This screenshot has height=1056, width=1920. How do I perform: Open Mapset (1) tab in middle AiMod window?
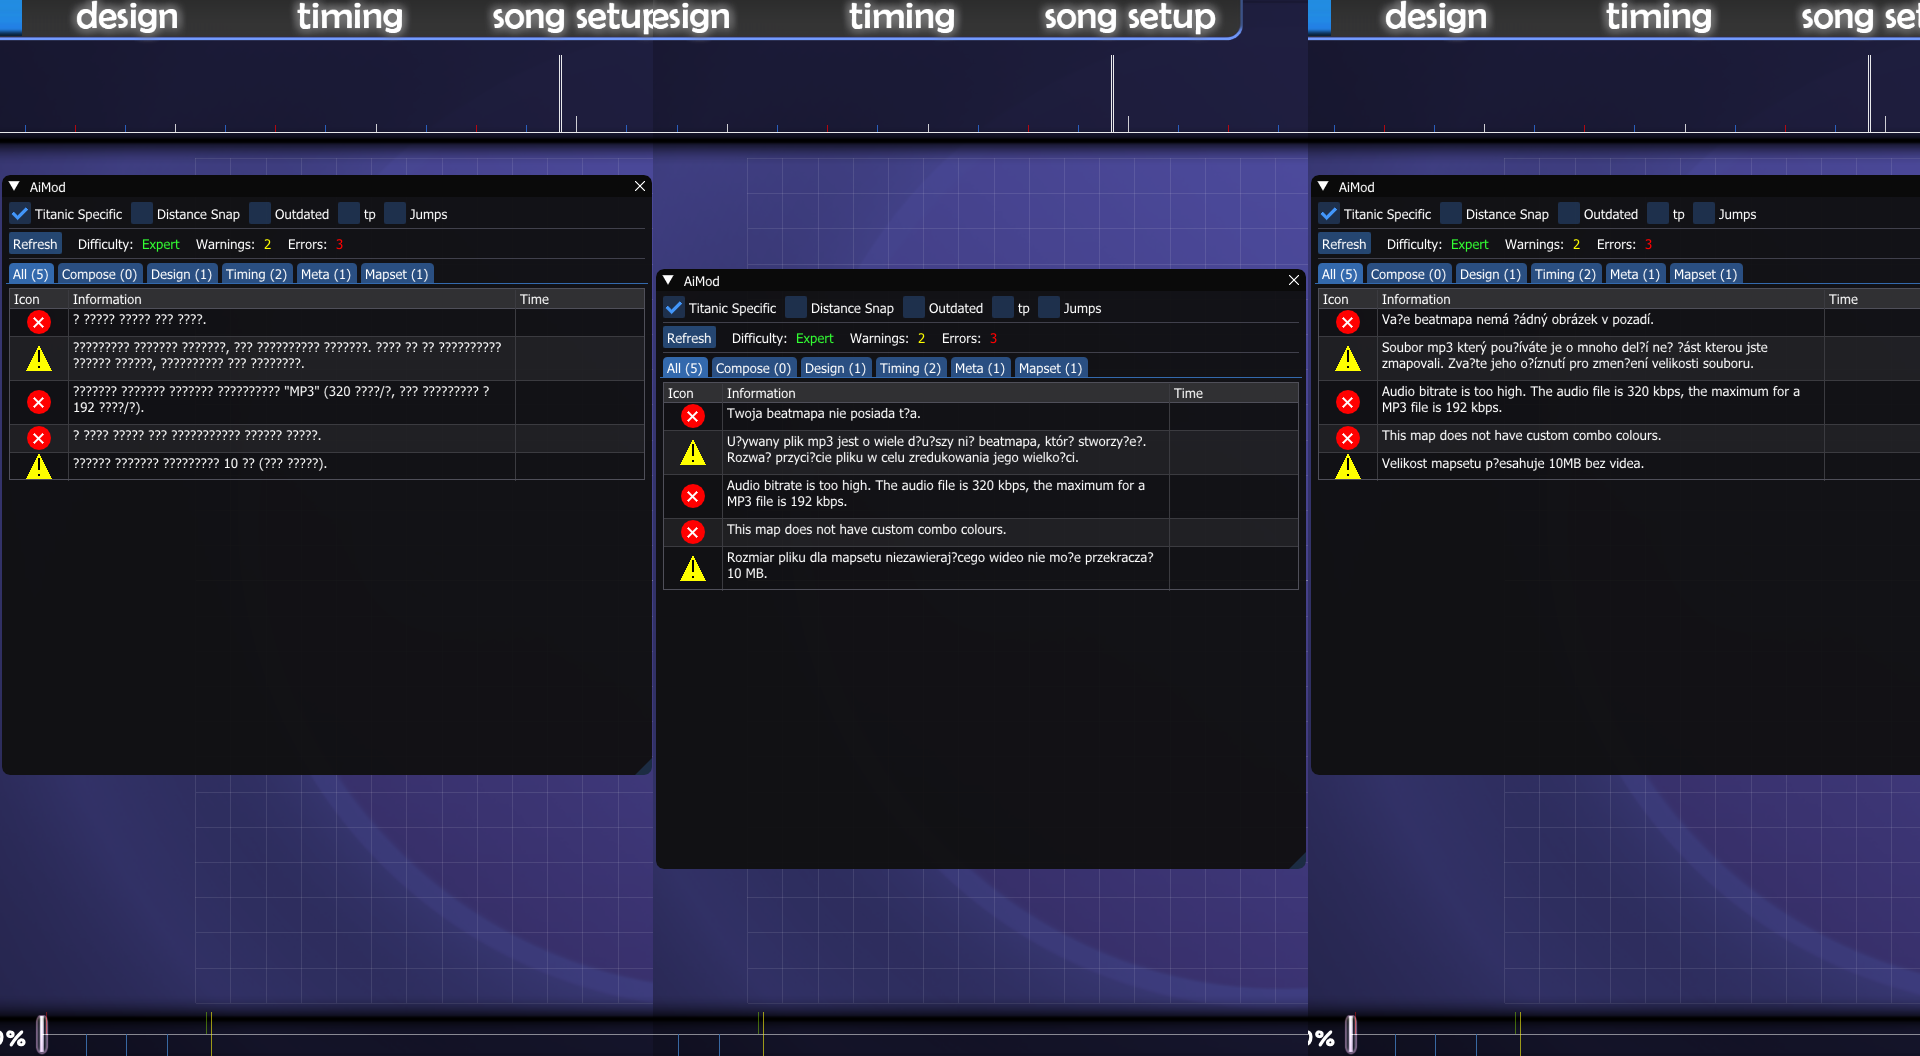1050,368
